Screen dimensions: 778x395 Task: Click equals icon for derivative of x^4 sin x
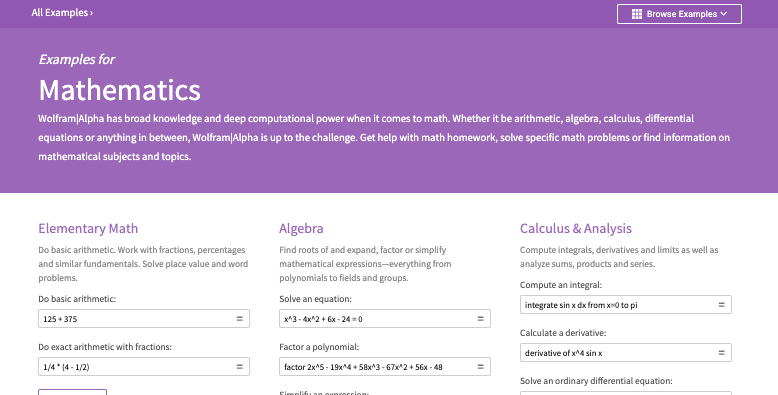(721, 353)
